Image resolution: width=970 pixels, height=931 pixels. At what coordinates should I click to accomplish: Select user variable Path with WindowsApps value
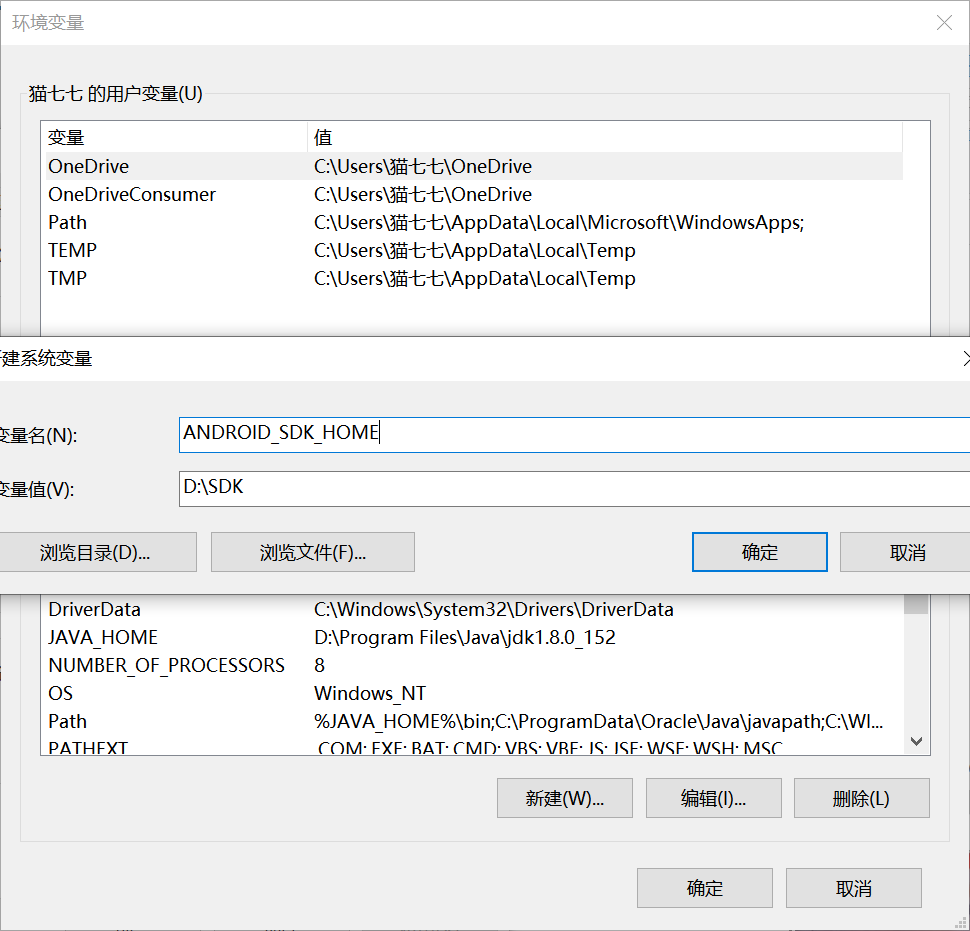pyautogui.click(x=474, y=222)
